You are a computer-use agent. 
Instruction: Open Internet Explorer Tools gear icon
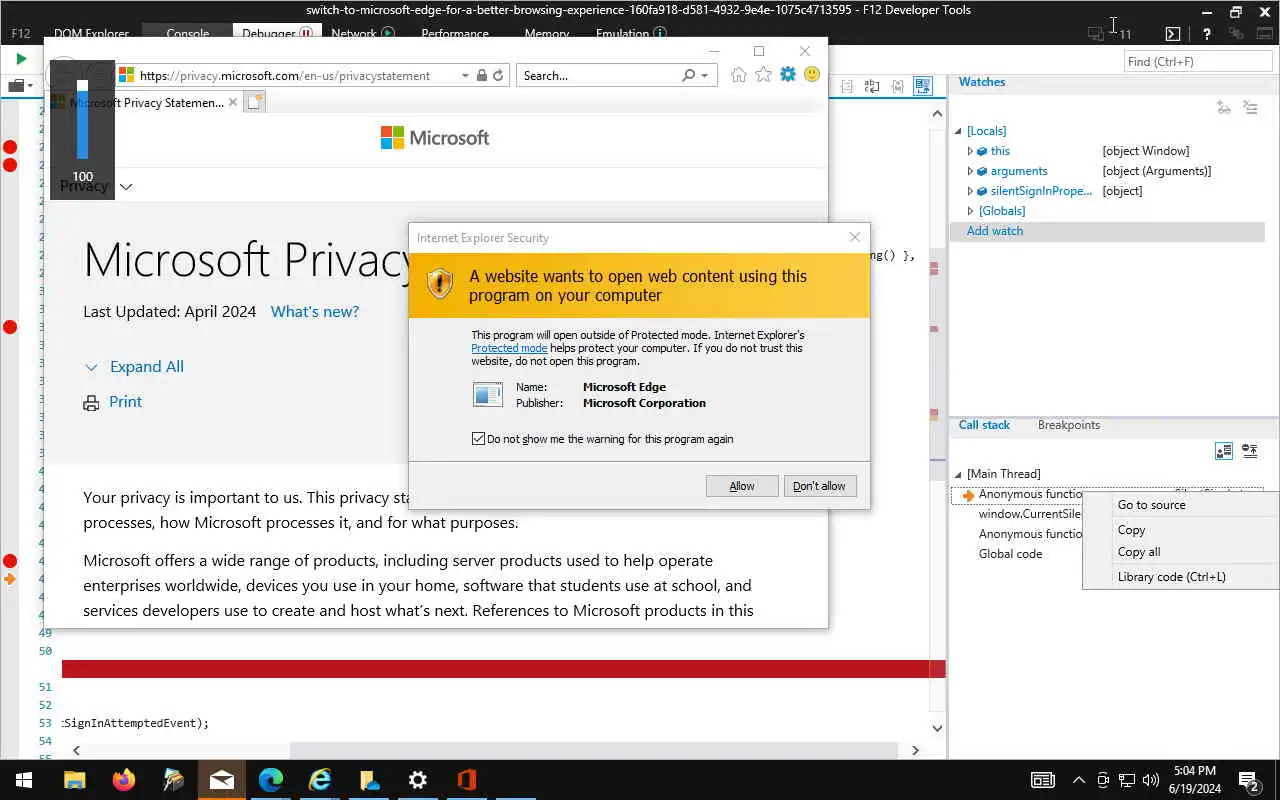788,75
